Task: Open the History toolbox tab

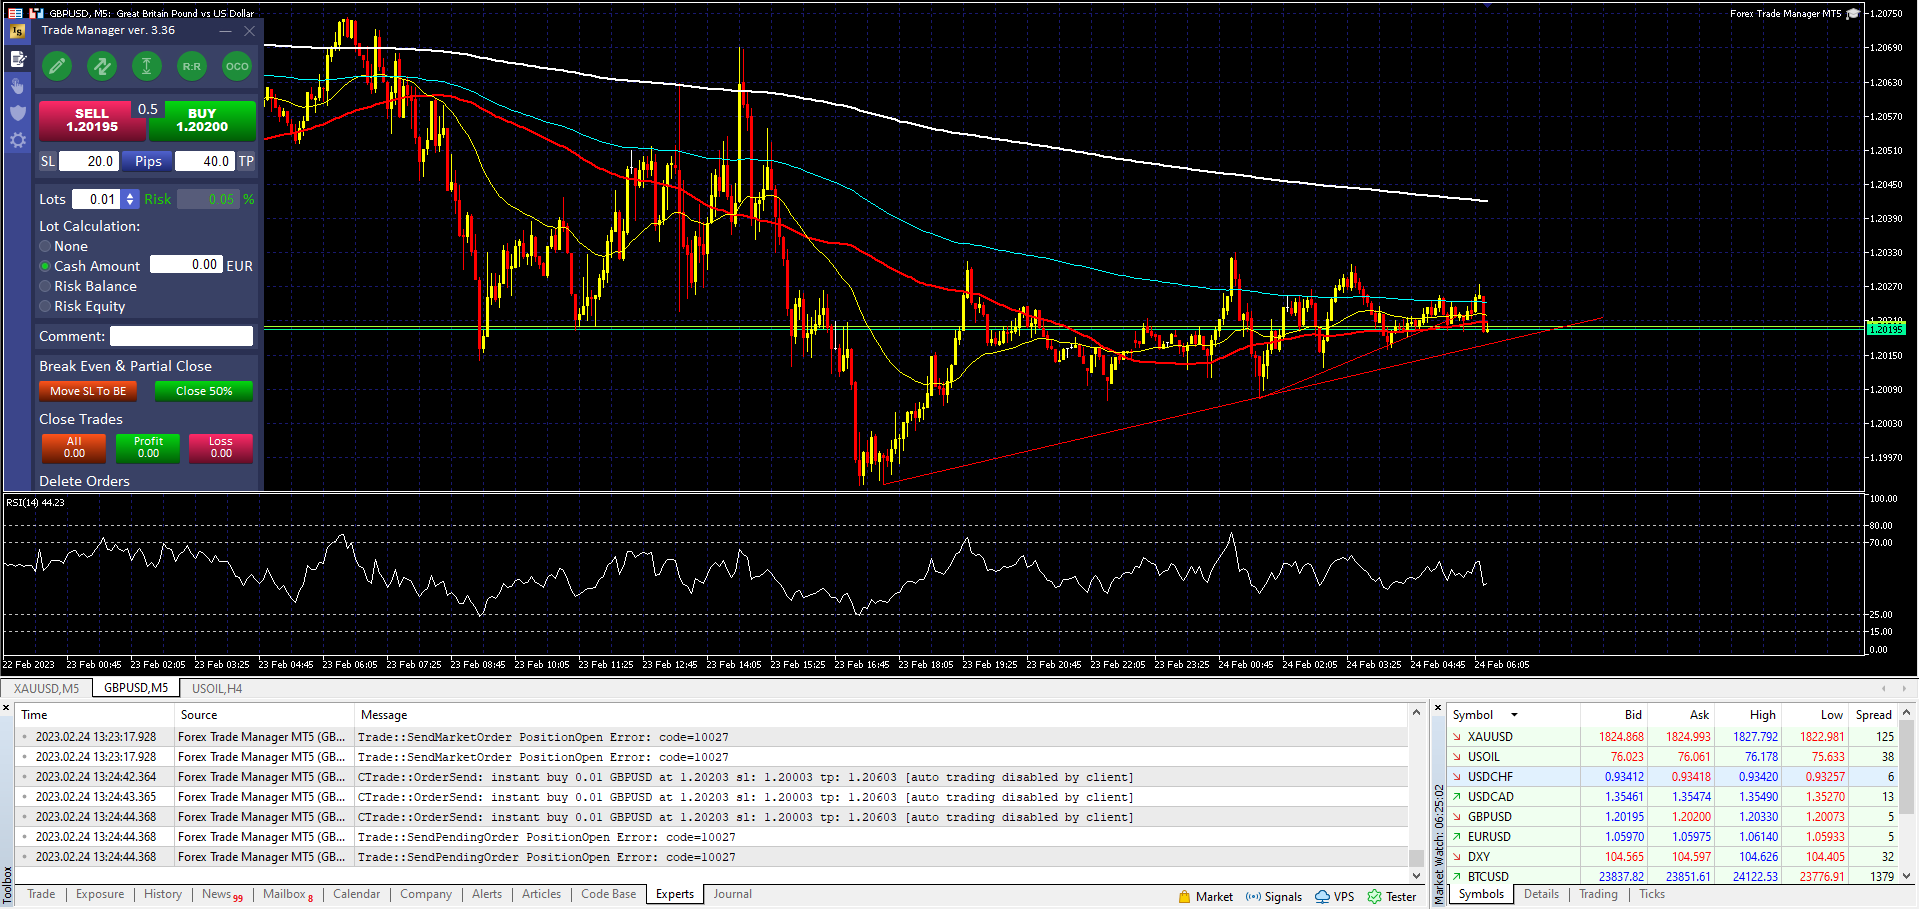Action: point(163,894)
